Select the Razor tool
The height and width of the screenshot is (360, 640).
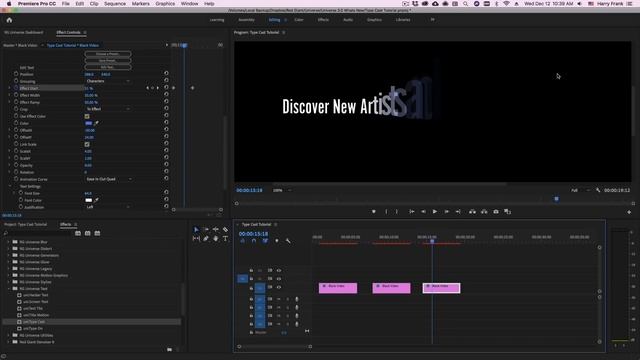(x=225, y=229)
